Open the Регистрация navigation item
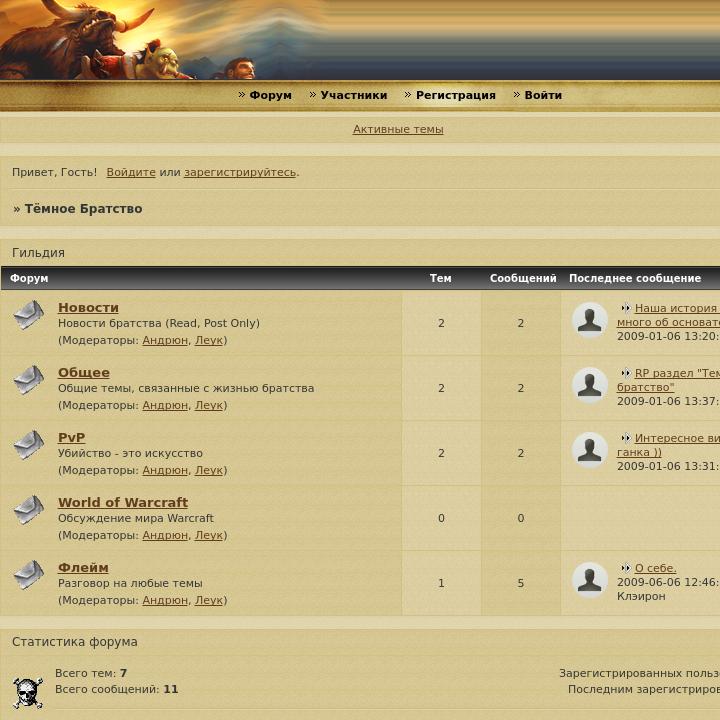This screenshot has height=720, width=720. [456, 95]
